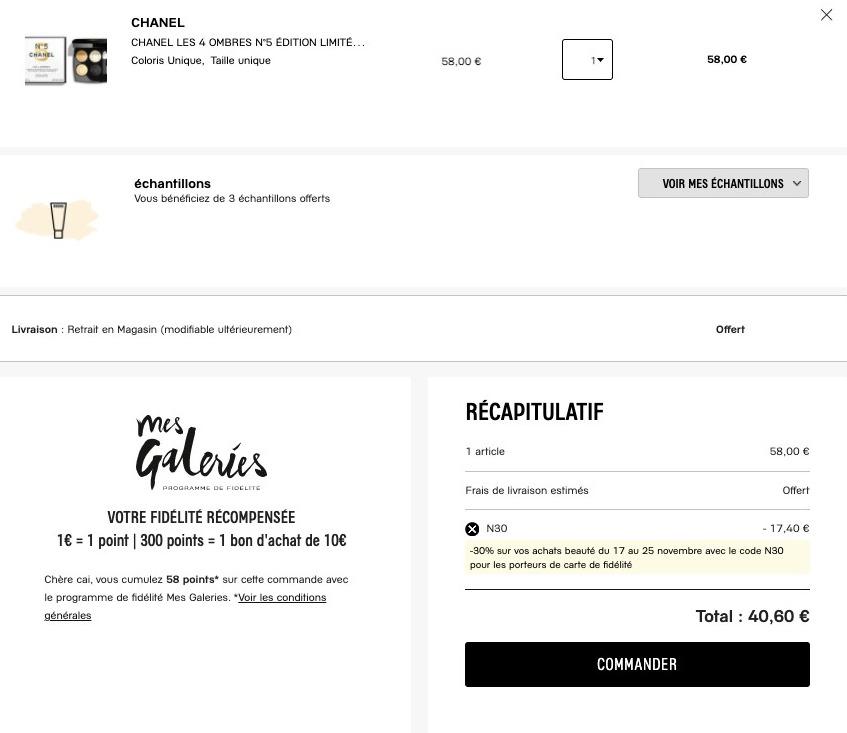Click the -17,40 € discount amount
Viewport: 847px width, 733px height.
785,529
